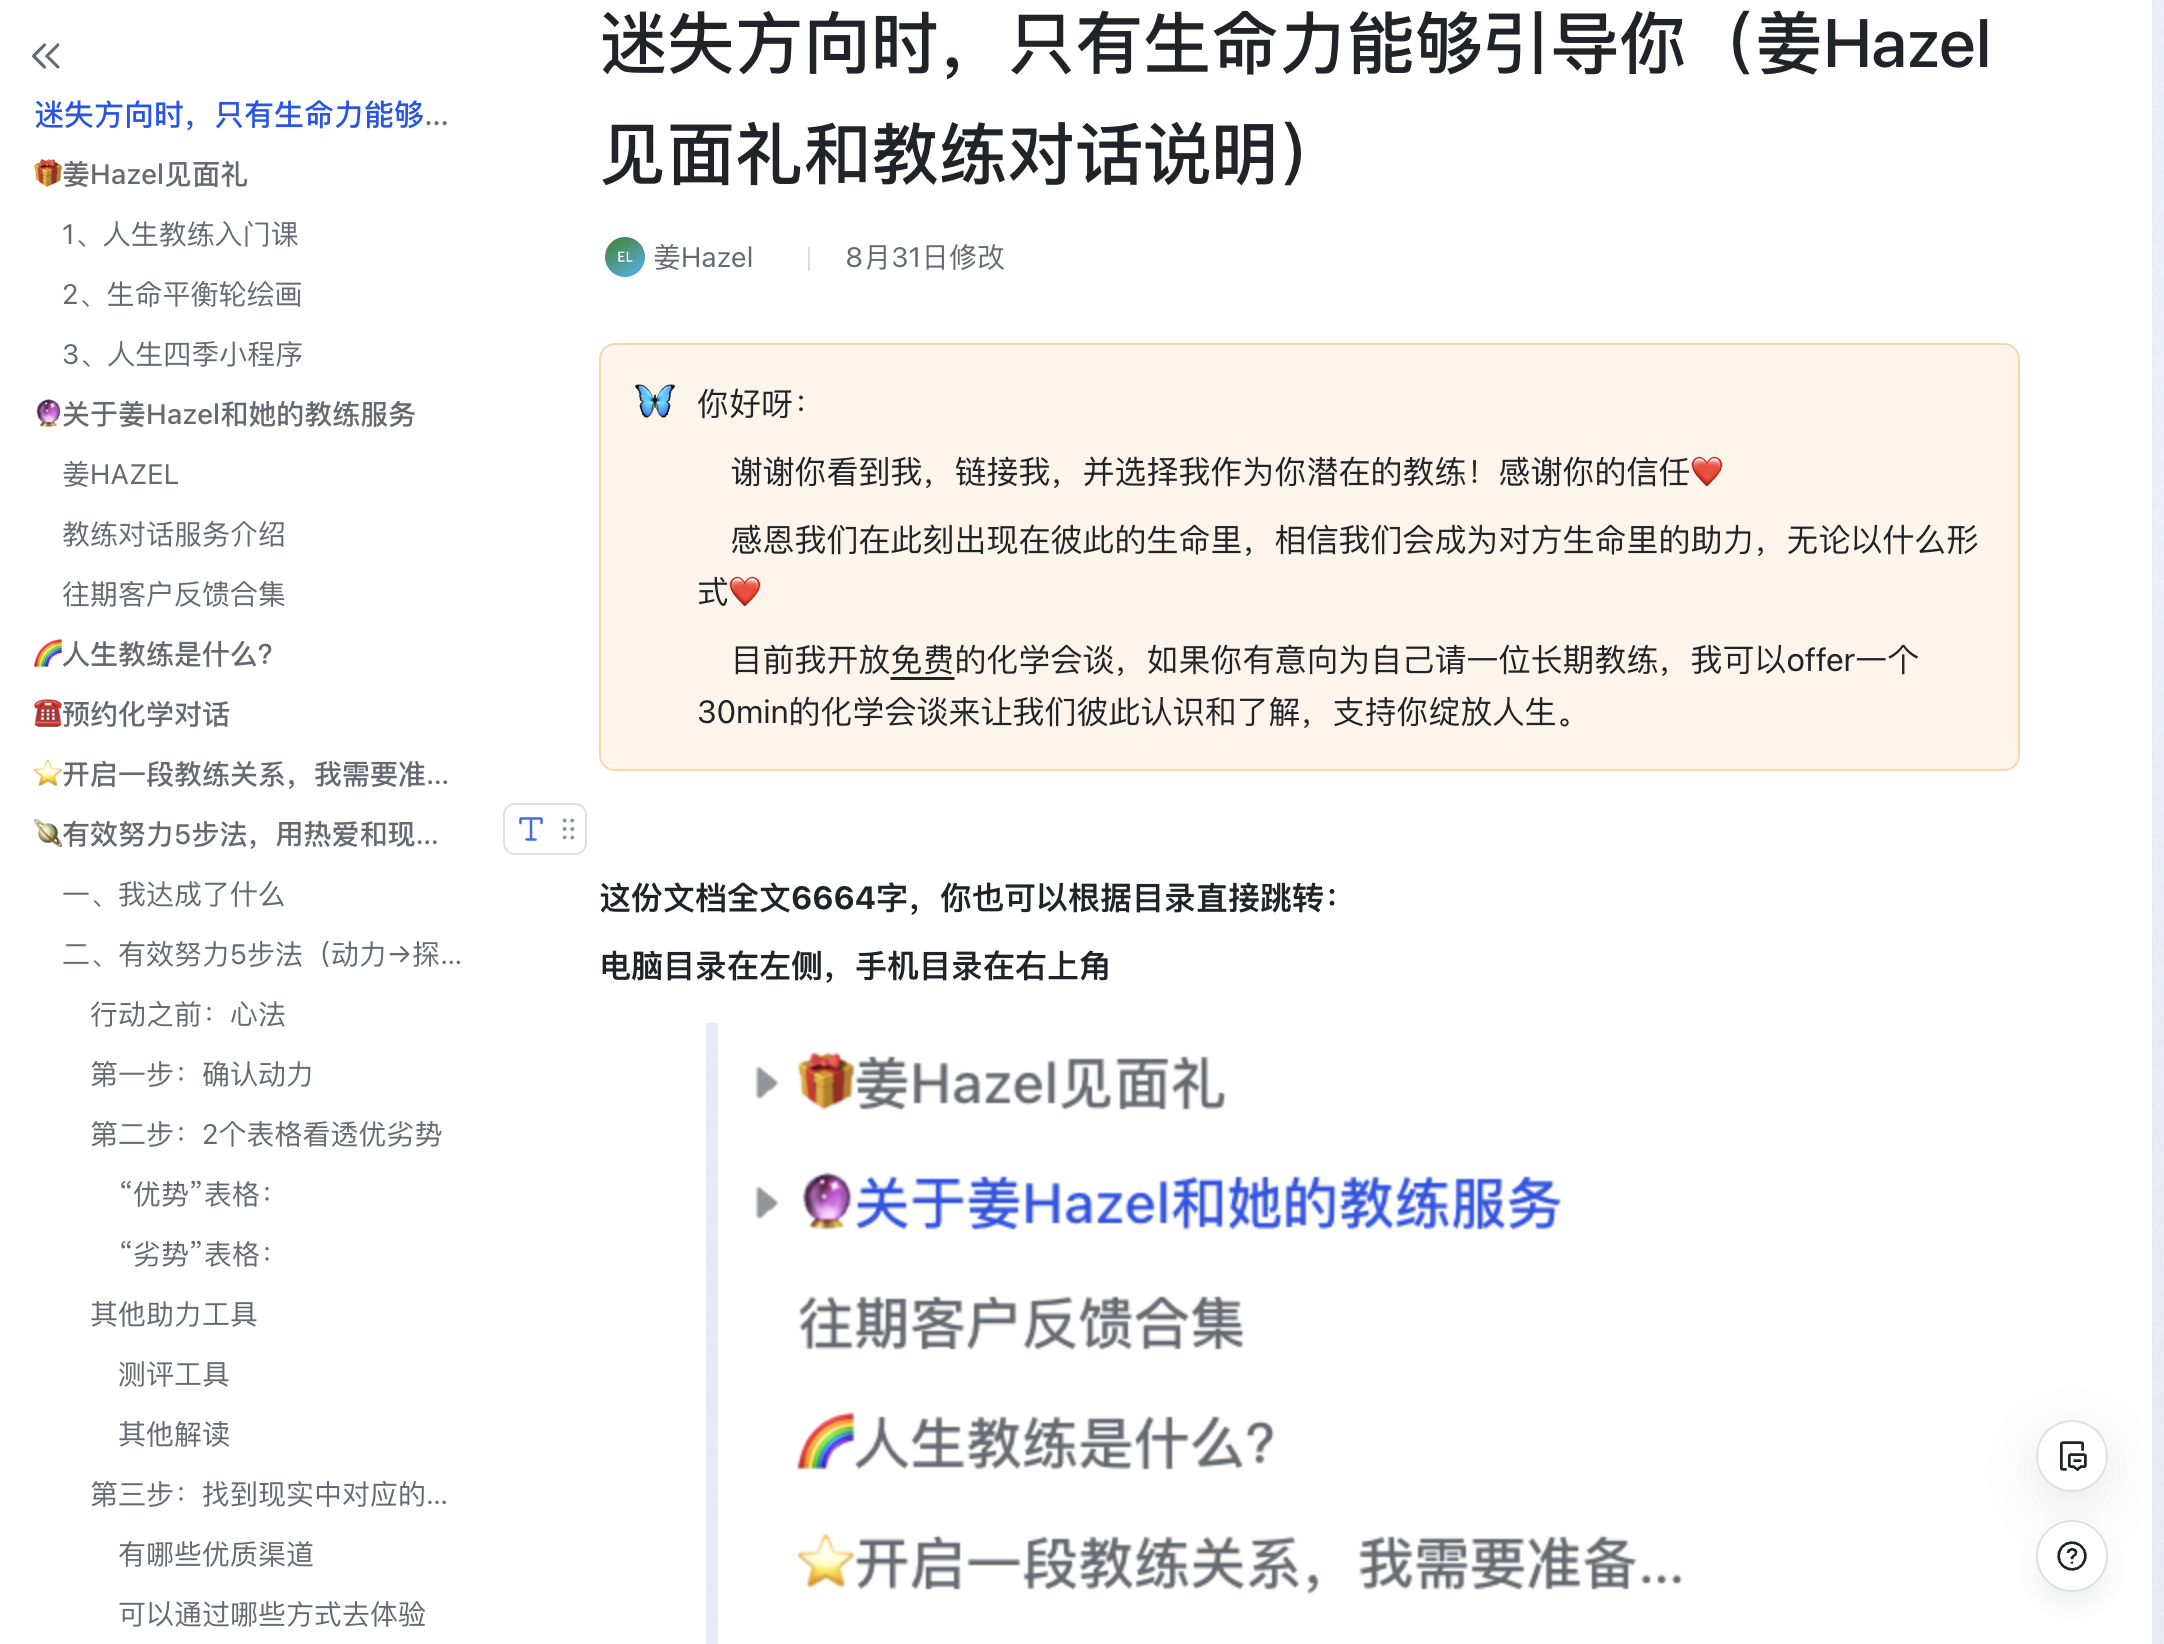
Task: Click the block drag handle dots
Action: pyautogui.click(x=568, y=829)
